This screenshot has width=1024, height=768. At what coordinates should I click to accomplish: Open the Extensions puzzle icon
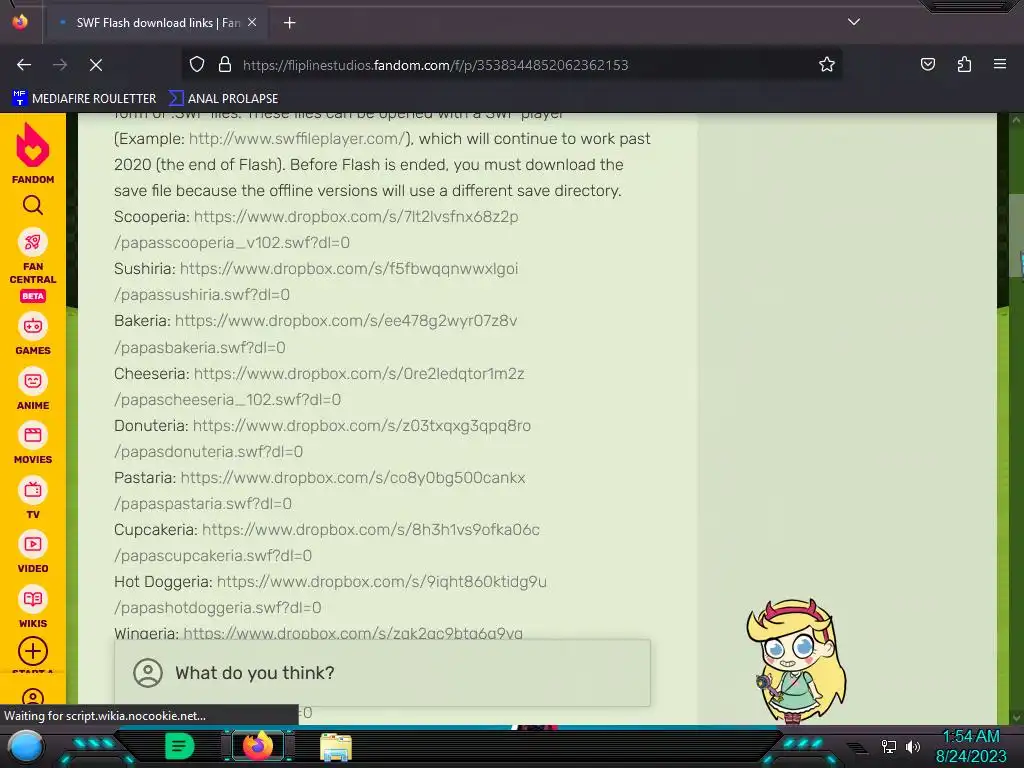tap(964, 64)
